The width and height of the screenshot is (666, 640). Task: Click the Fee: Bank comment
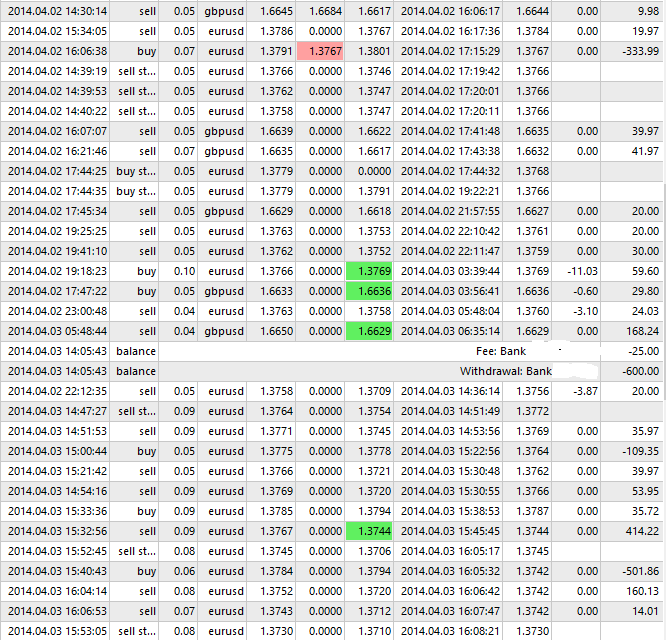pyautogui.click(x=501, y=351)
